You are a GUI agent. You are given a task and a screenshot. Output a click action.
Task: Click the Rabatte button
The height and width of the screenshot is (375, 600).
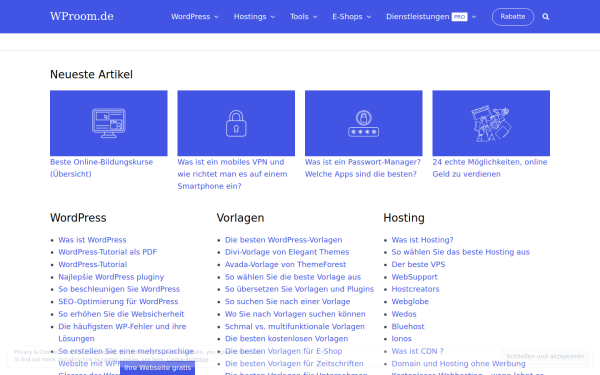pos(513,17)
